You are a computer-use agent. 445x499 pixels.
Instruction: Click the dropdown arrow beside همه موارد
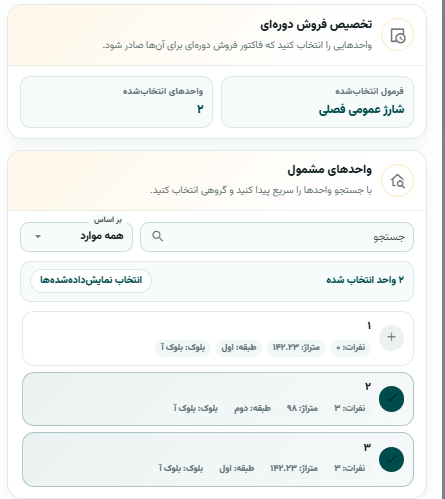click(x=38, y=237)
